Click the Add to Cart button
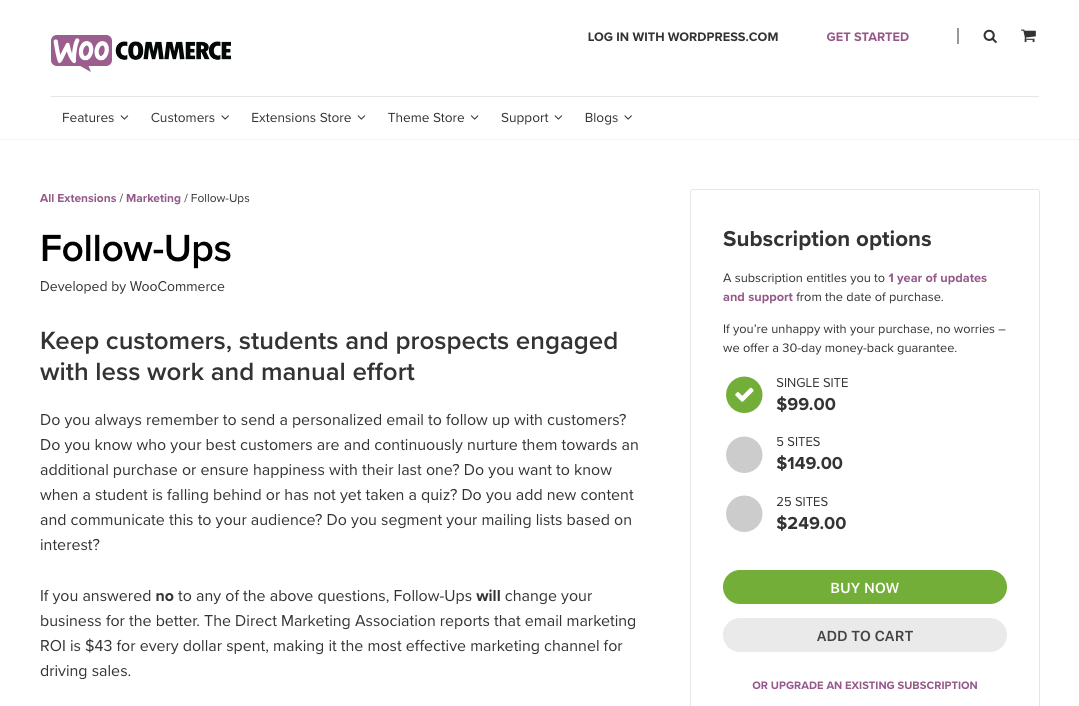 point(864,636)
